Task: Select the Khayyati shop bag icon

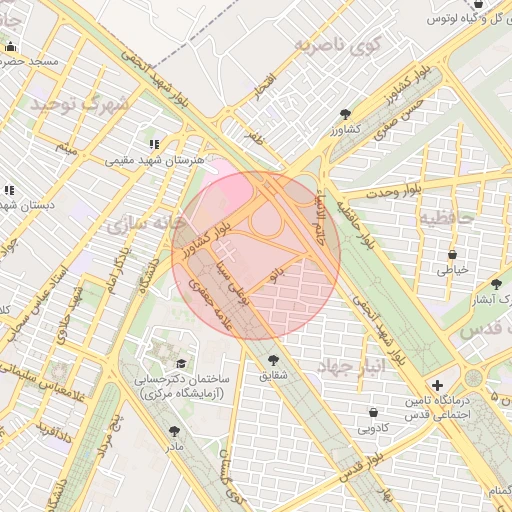Action: click(452, 255)
